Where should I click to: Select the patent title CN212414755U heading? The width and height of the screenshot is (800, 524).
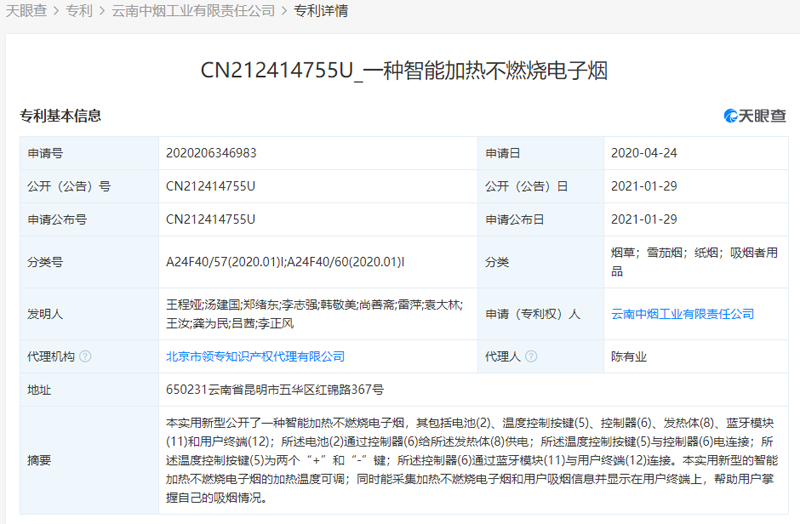pyautogui.click(x=404, y=70)
